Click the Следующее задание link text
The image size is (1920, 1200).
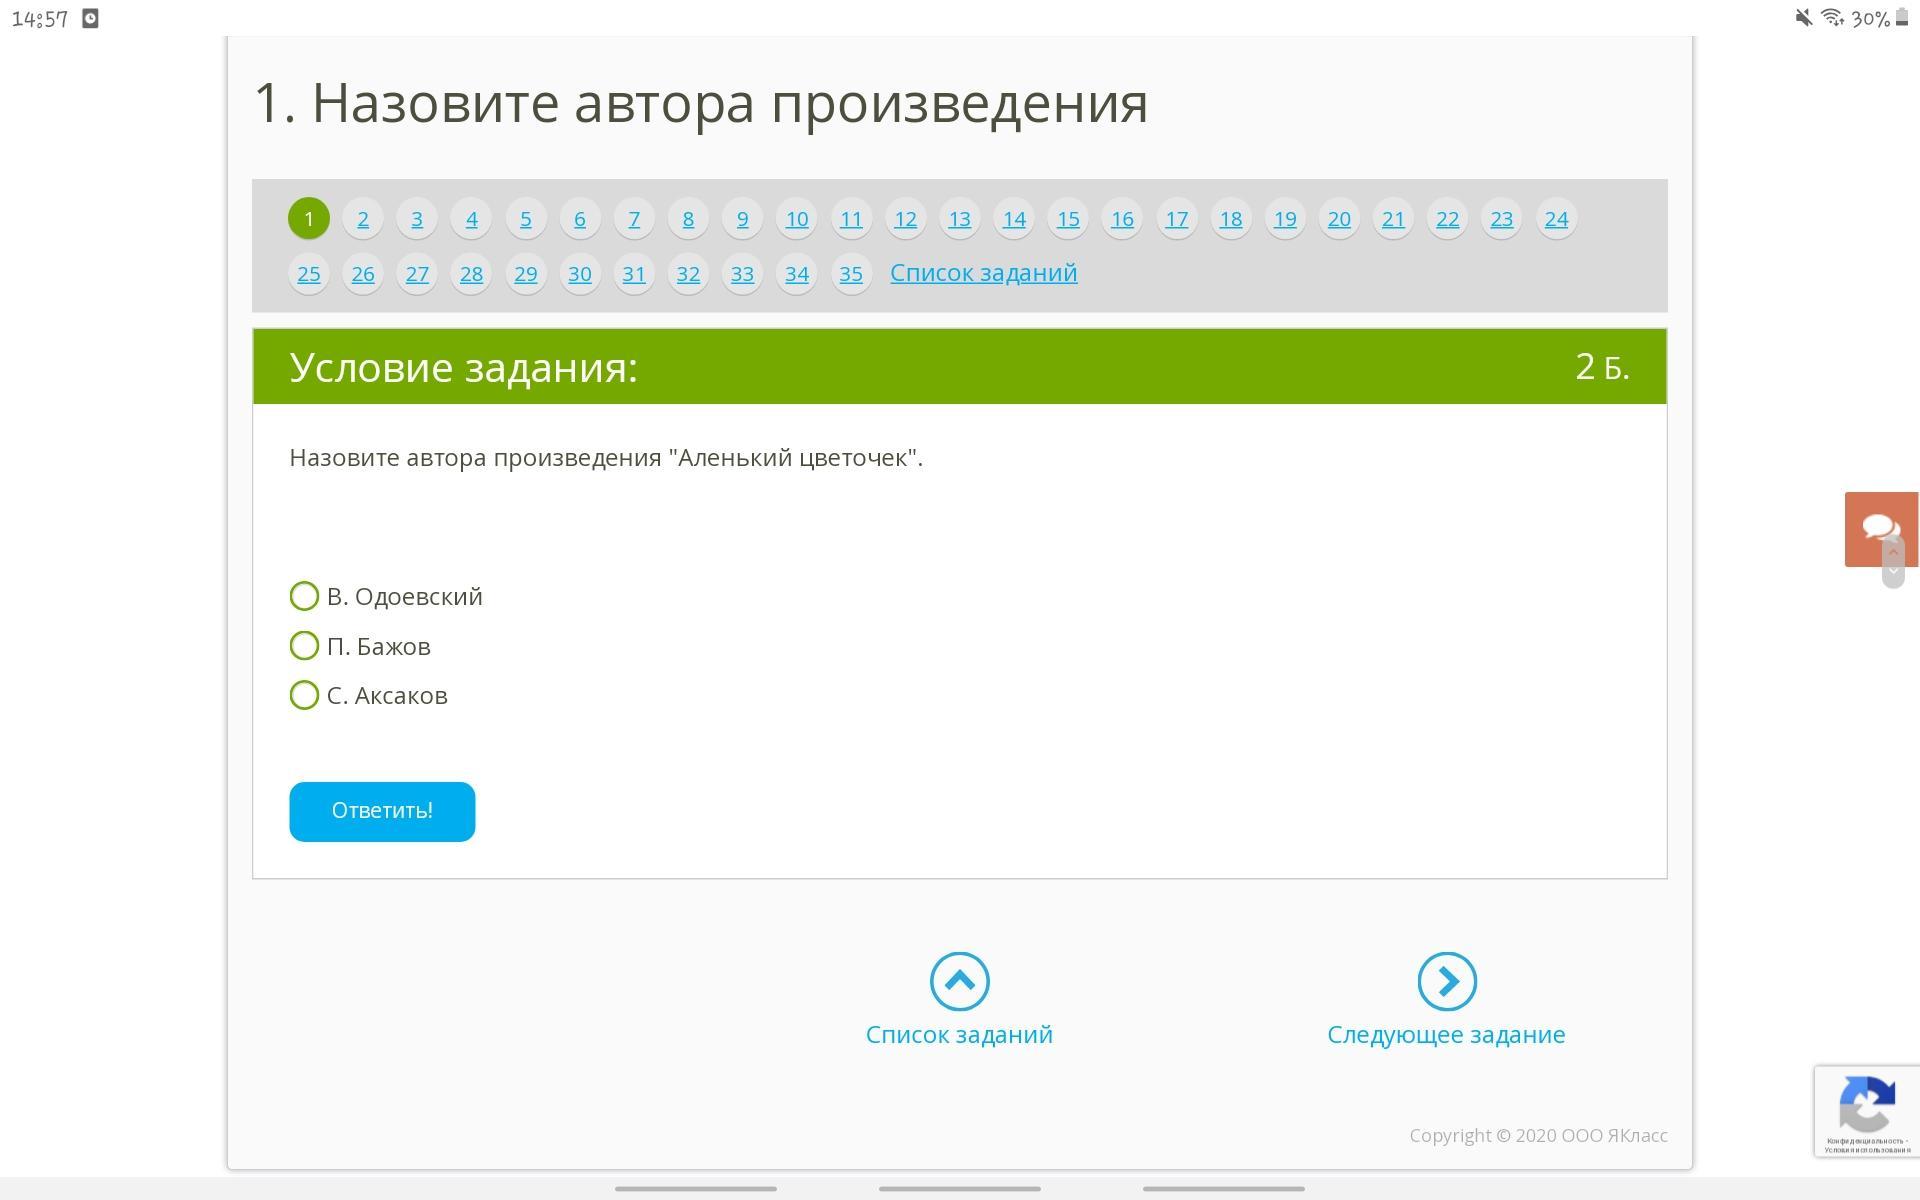[x=1445, y=1034]
